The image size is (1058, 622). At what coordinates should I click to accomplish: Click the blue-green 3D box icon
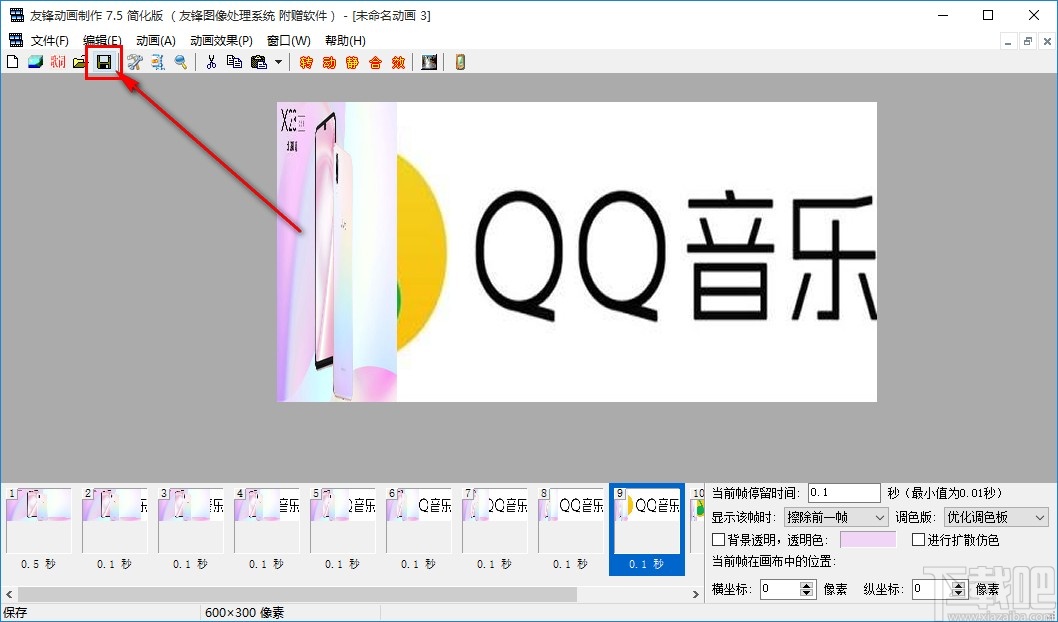click(35, 62)
